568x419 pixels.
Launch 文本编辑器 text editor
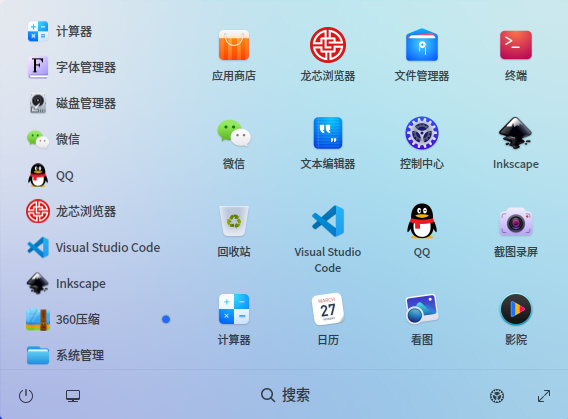tap(327, 133)
